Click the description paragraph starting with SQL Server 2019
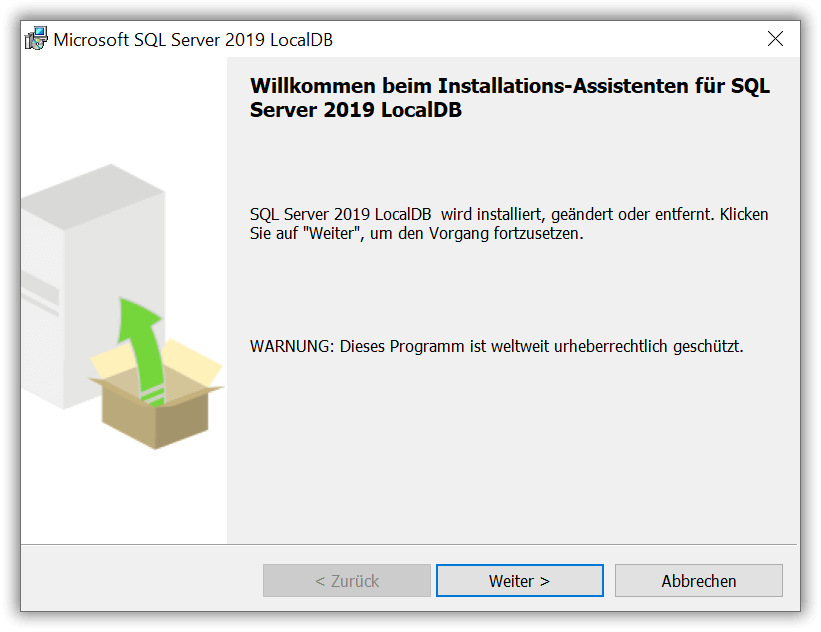This screenshot has height=632, width=821. coord(509,224)
